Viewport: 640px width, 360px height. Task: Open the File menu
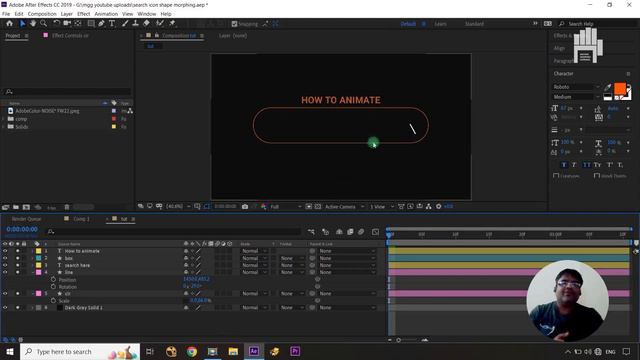click(x=6, y=14)
